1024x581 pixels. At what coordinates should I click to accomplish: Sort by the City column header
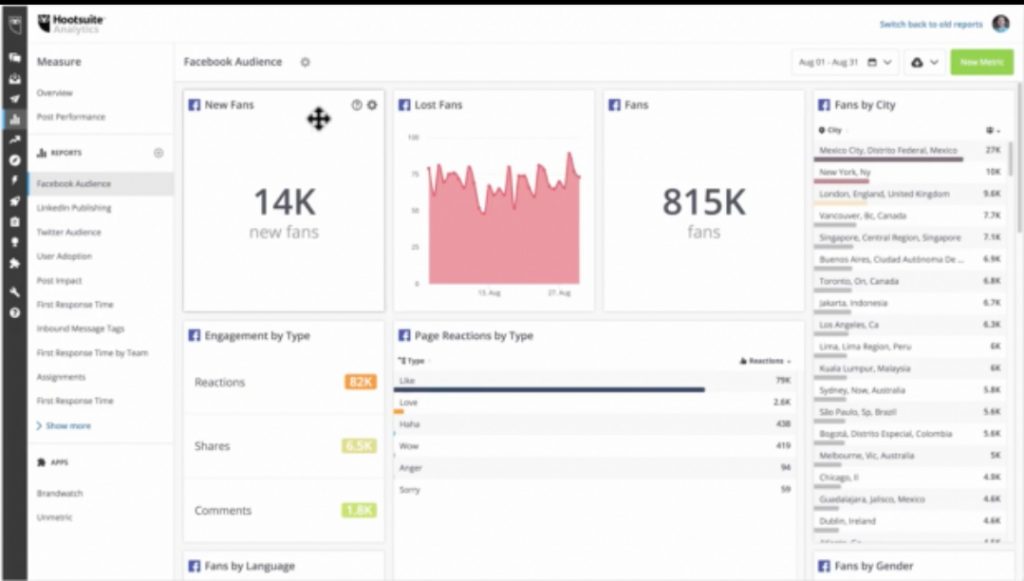tap(831, 130)
